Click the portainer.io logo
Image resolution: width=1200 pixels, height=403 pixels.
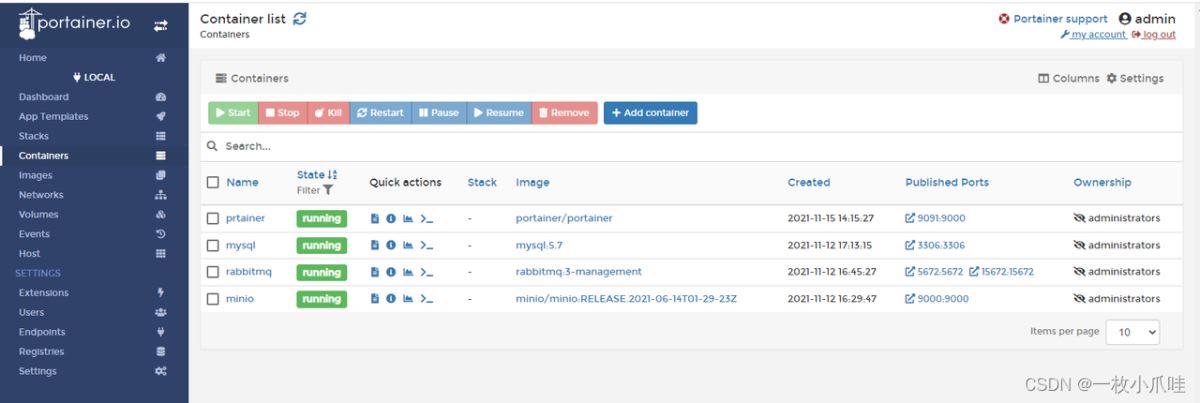(77, 24)
